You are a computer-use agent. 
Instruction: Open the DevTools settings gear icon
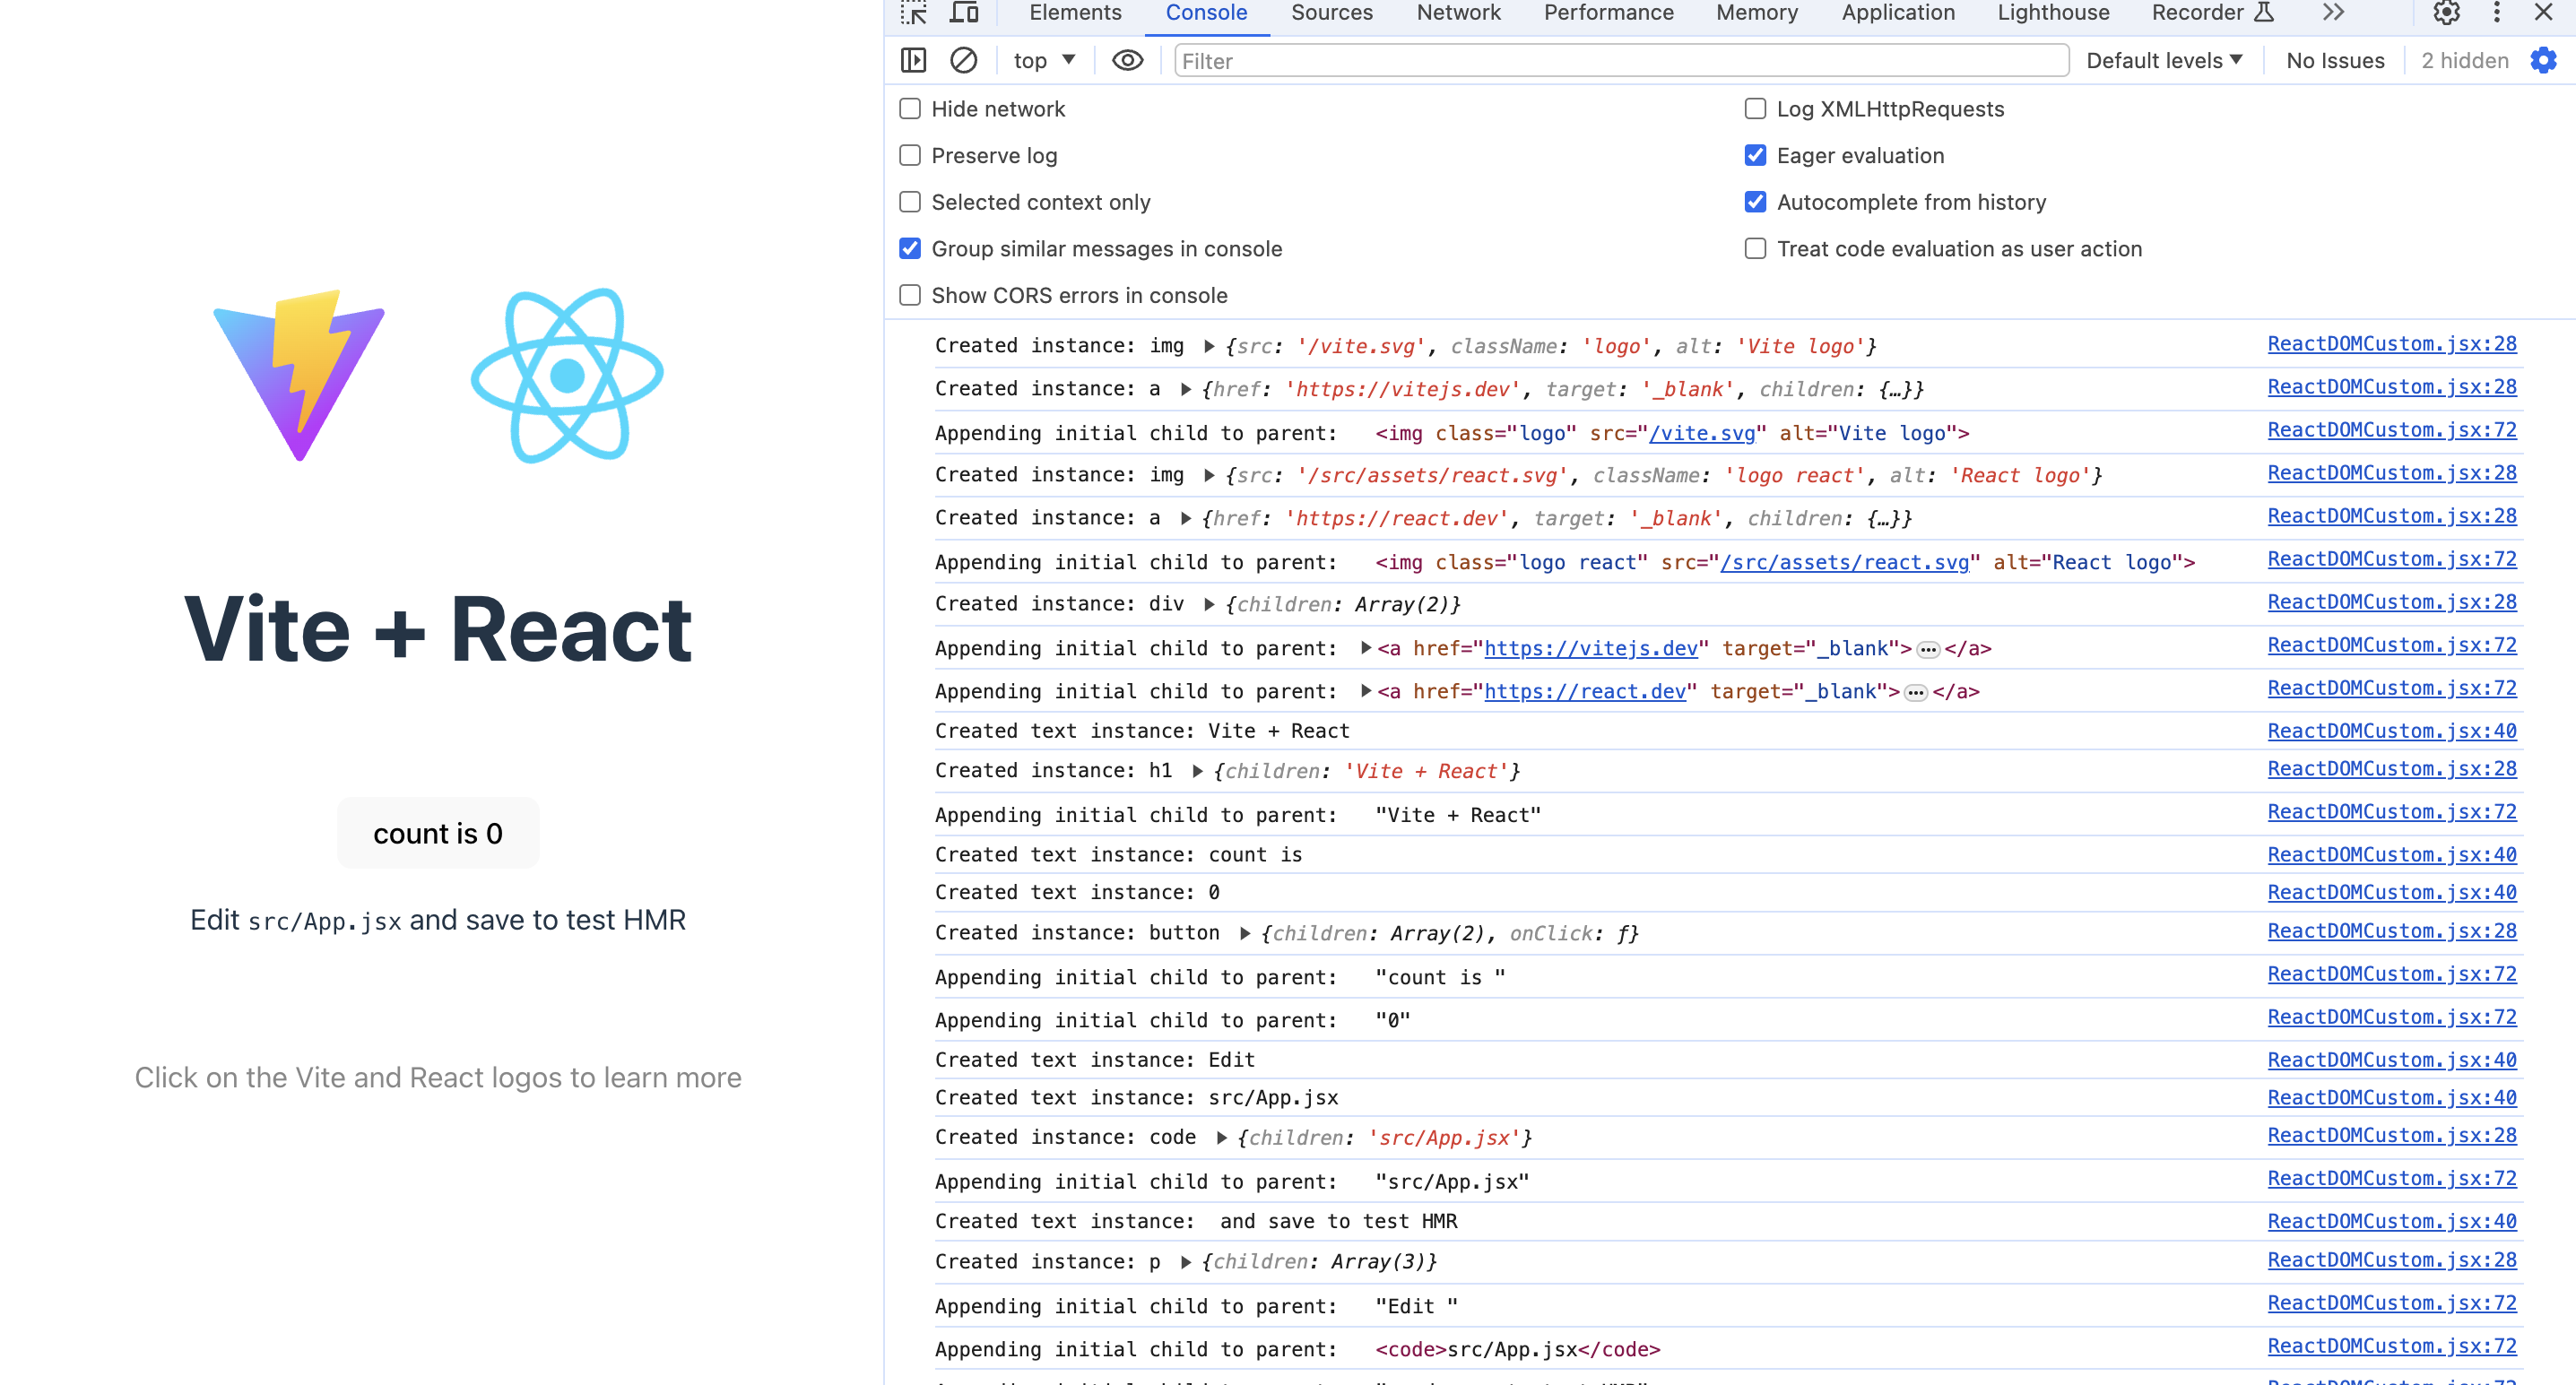2446,12
